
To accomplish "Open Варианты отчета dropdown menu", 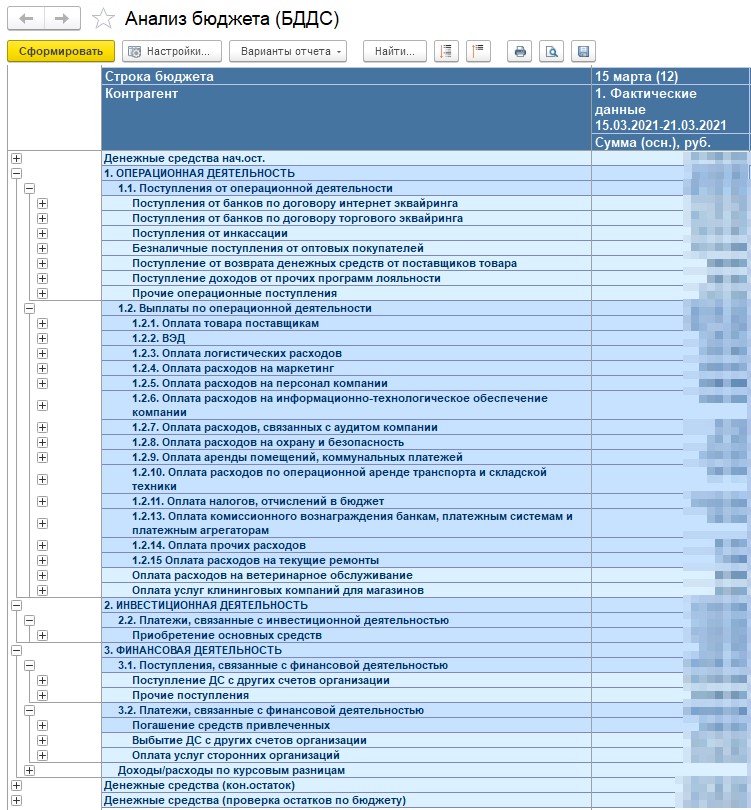I will click(x=288, y=51).
